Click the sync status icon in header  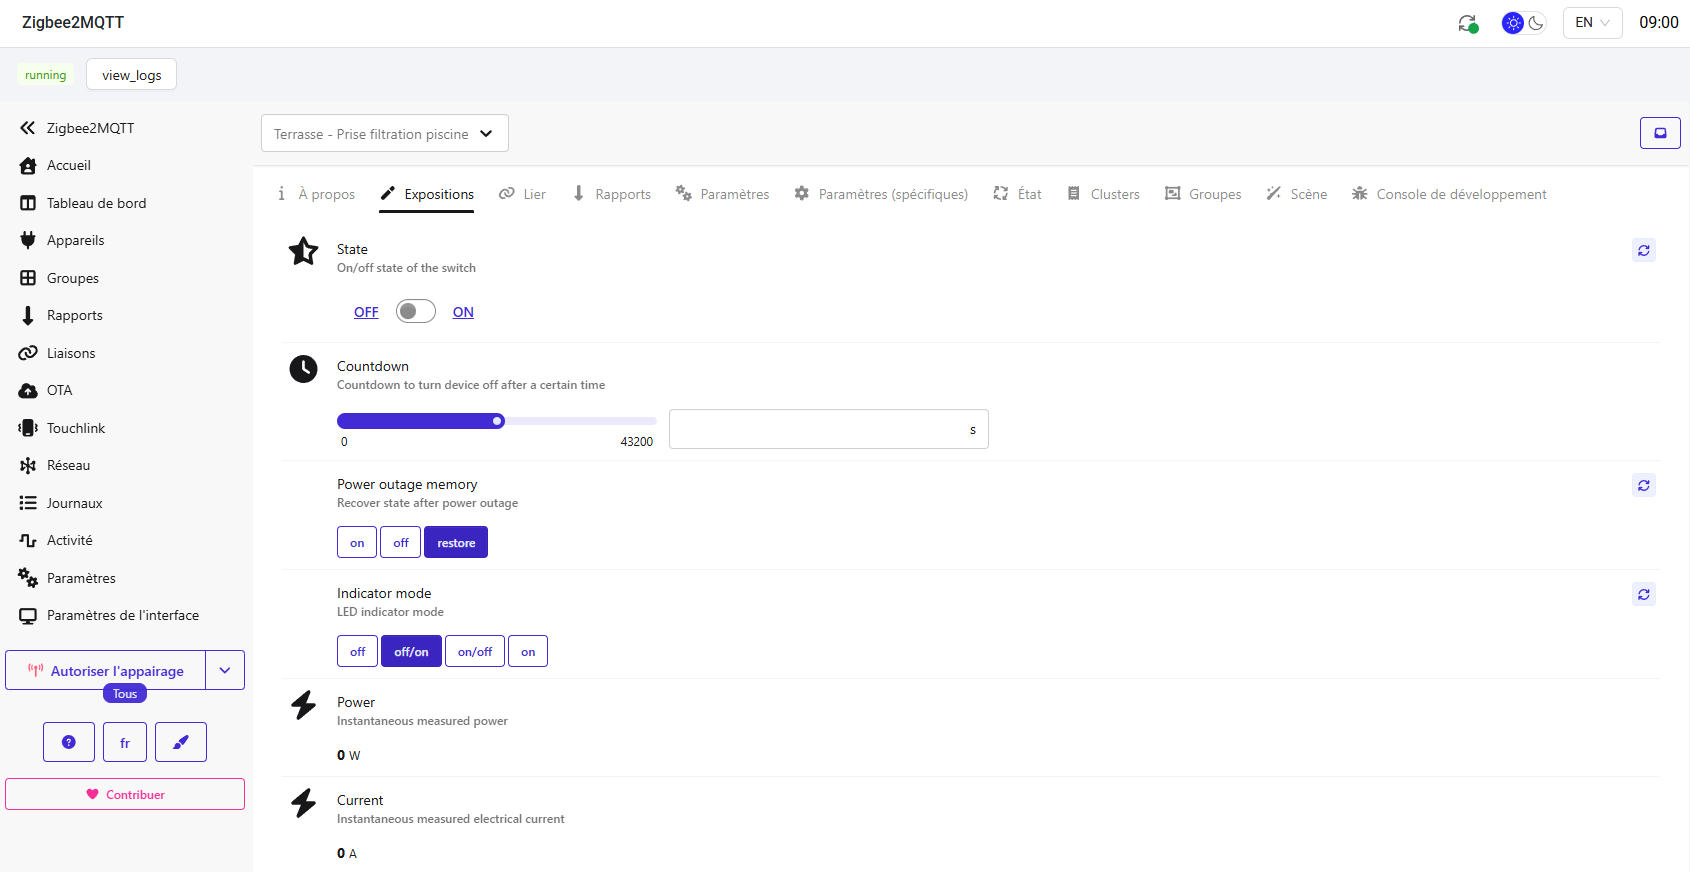point(1467,23)
